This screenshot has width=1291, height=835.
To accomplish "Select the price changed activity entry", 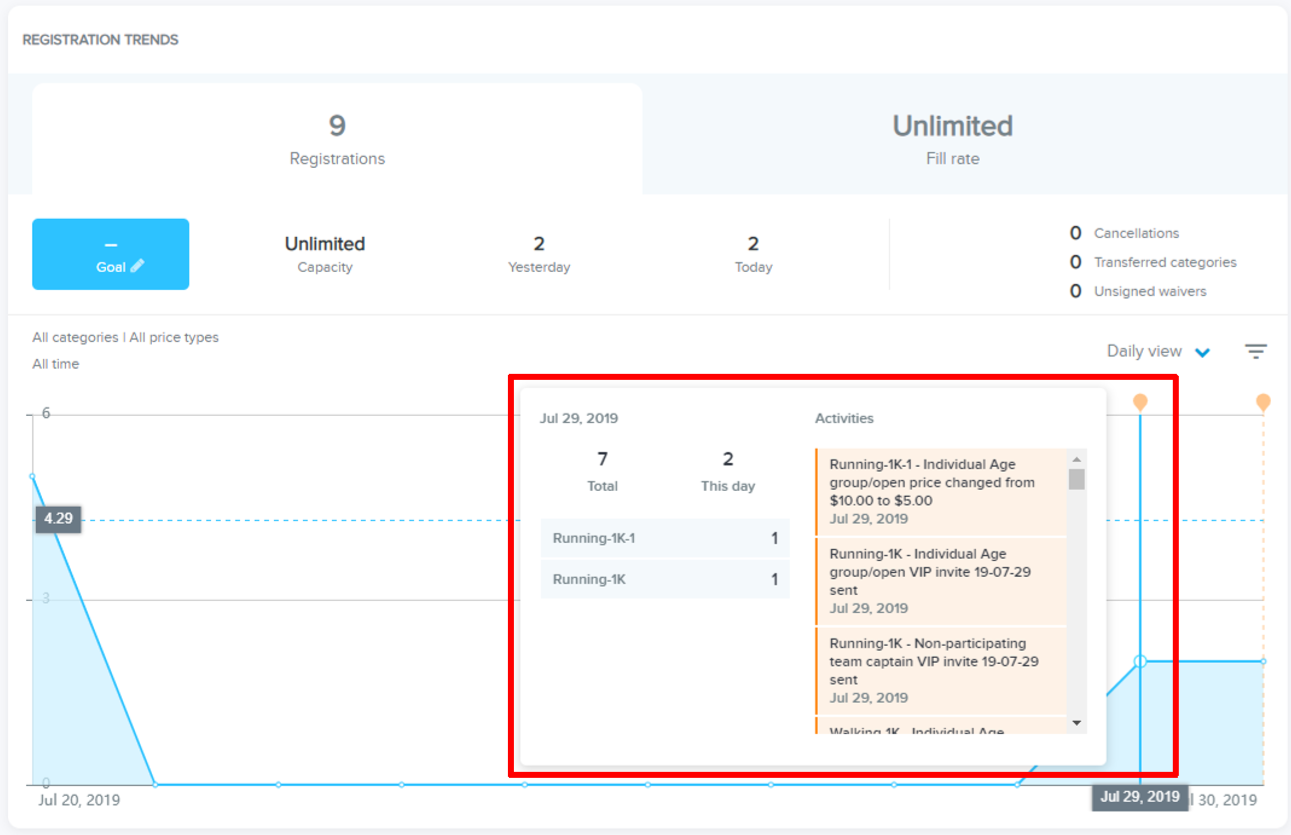I will [940, 491].
